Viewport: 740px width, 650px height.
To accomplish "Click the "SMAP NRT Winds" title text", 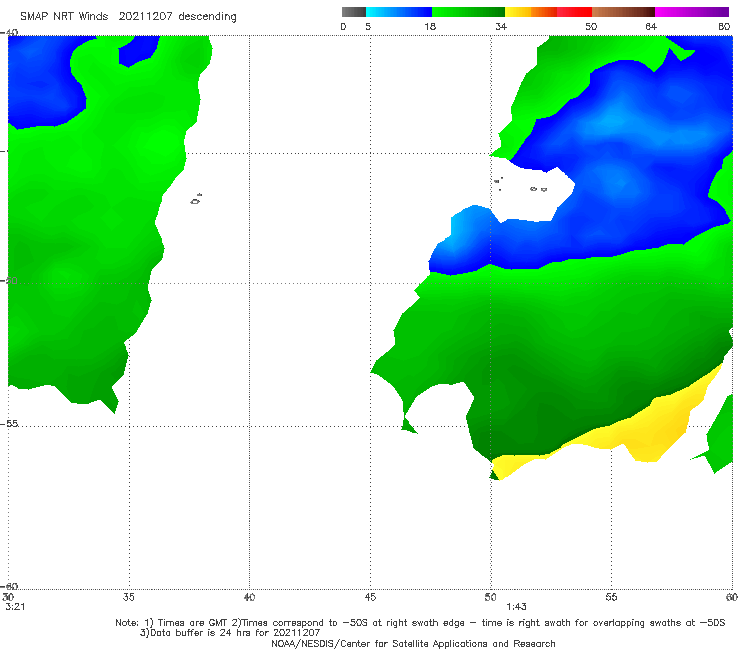I will point(64,17).
